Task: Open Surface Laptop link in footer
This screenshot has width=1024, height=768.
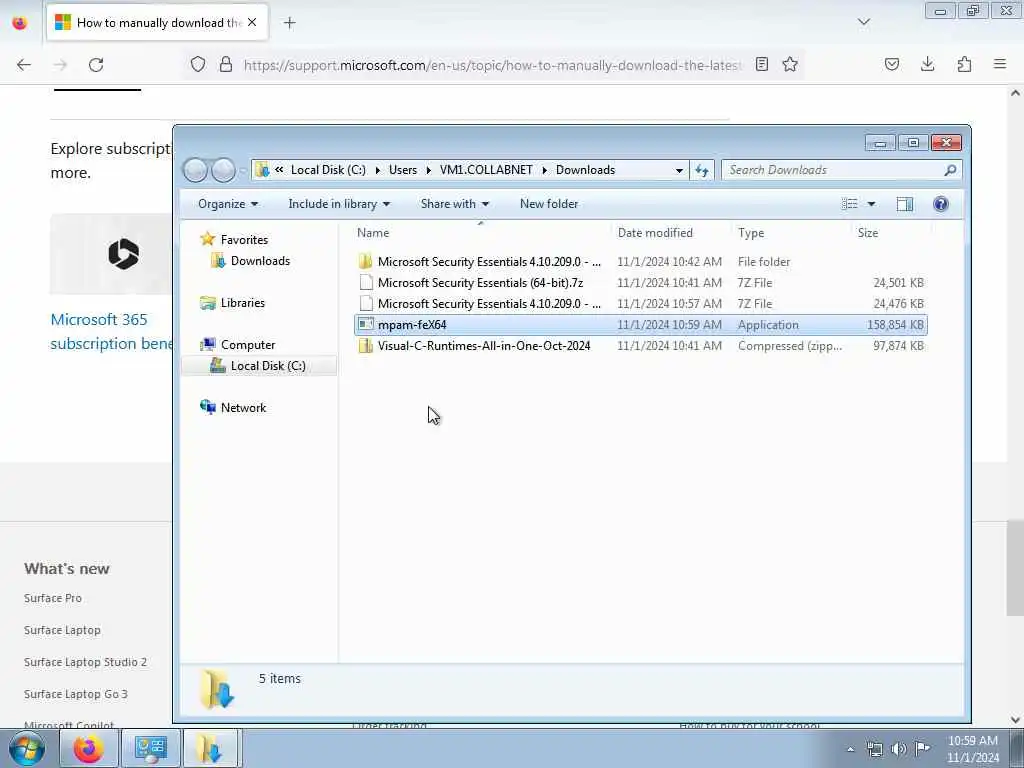Action: click(x=62, y=630)
